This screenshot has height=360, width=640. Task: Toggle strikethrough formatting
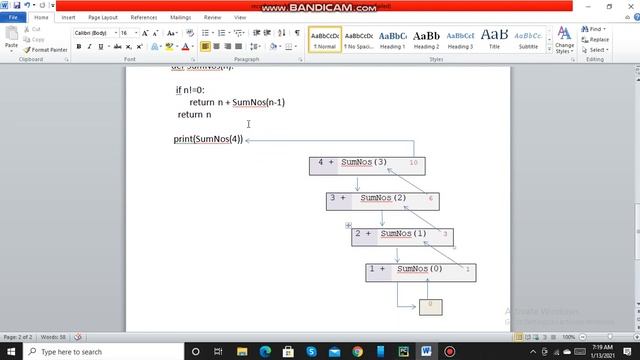click(118, 47)
